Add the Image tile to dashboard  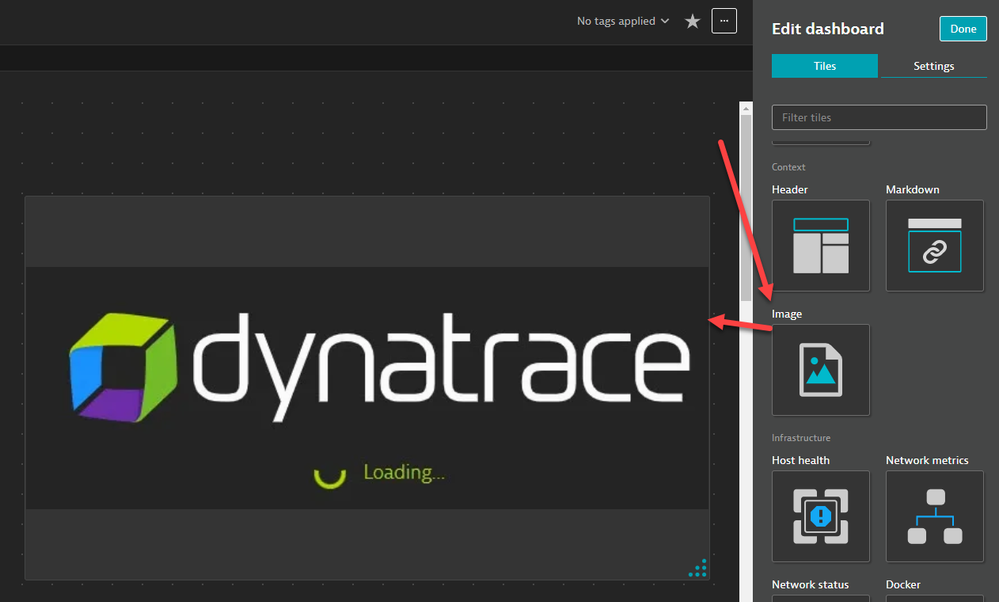click(x=820, y=369)
